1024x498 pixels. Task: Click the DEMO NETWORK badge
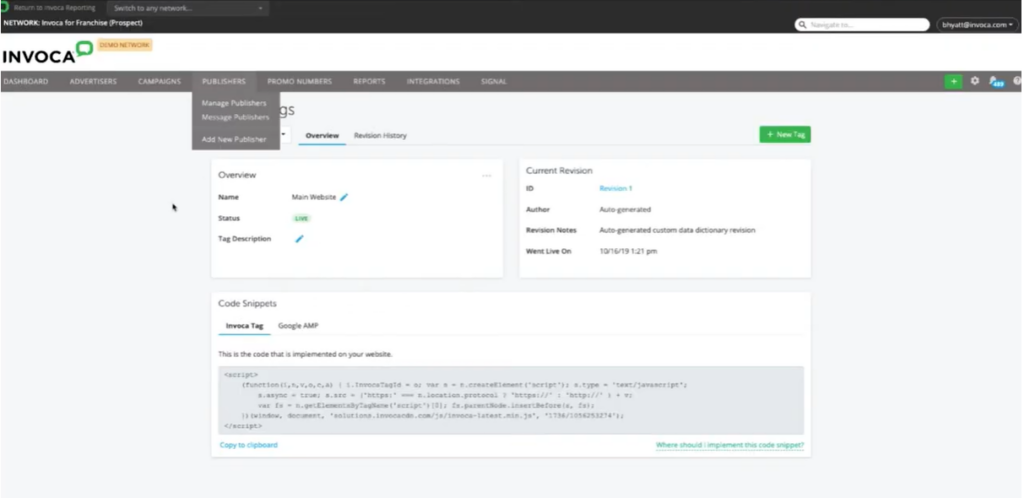pyautogui.click(x=125, y=45)
